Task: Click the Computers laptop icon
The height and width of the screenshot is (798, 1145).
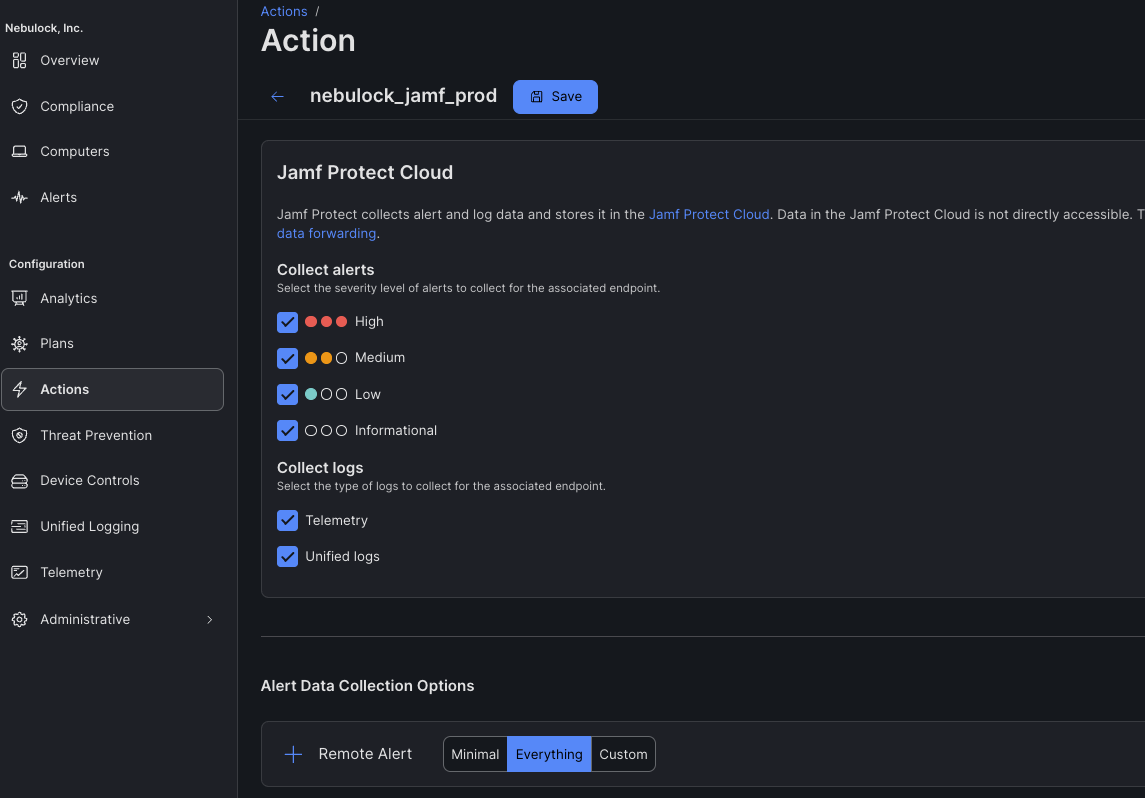Action: 20,152
